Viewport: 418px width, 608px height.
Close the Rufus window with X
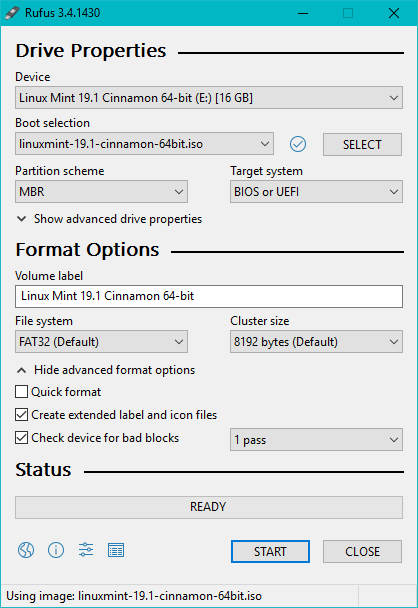(394, 13)
